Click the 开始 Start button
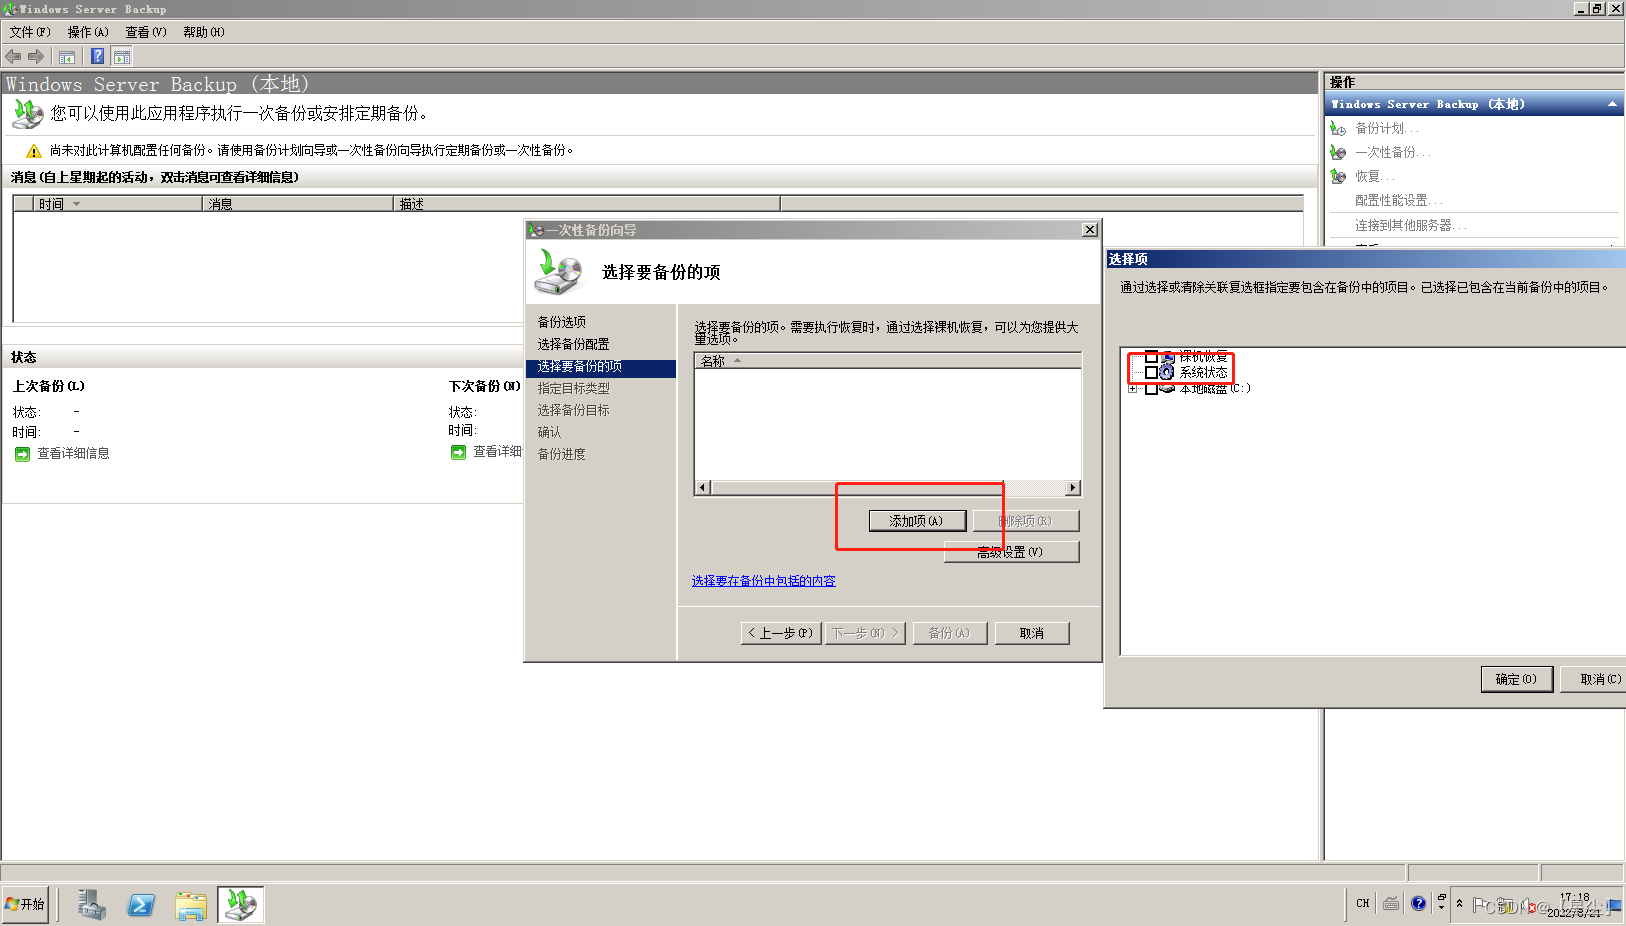This screenshot has height=926, width=1626. (25, 904)
